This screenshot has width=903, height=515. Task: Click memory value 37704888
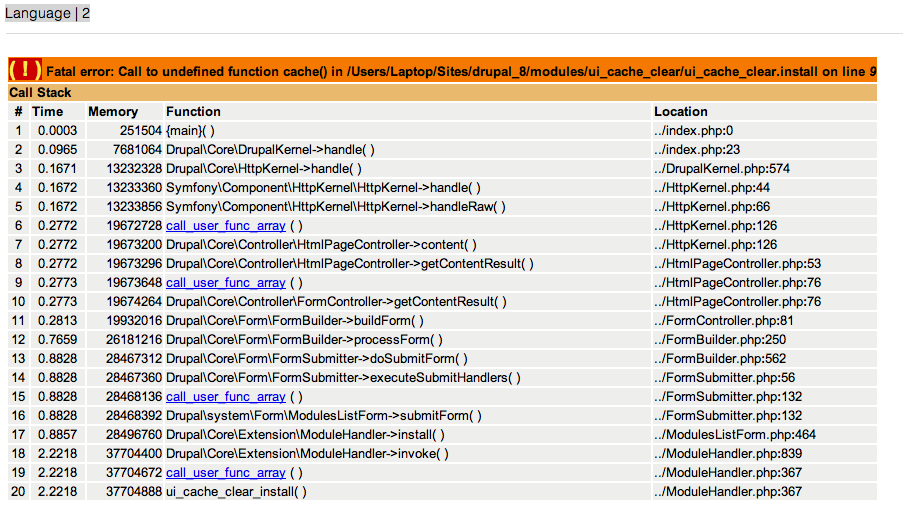pos(134,492)
